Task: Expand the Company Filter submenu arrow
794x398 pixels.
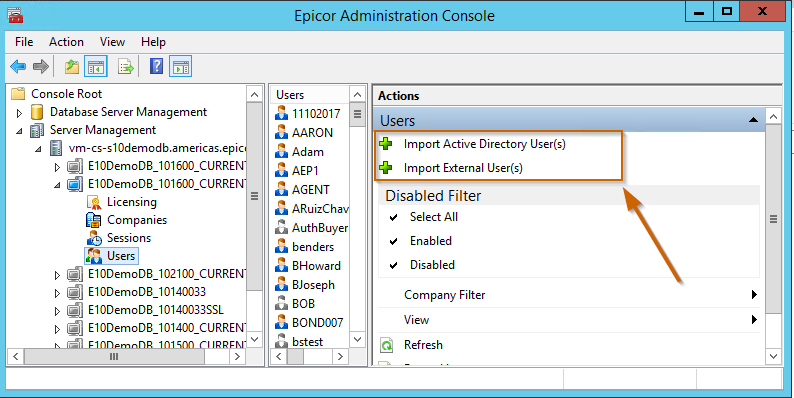Action: coord(755,295)
